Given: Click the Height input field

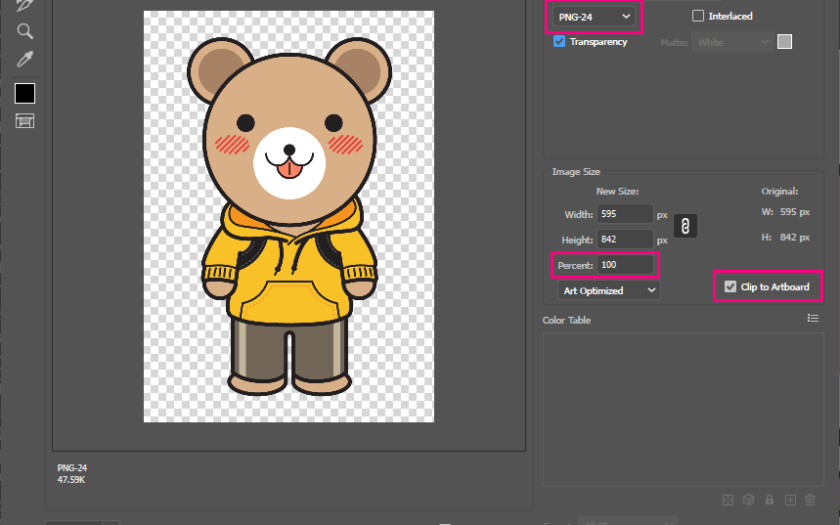Looking at the screenshot, I should (x=624, y=240).
